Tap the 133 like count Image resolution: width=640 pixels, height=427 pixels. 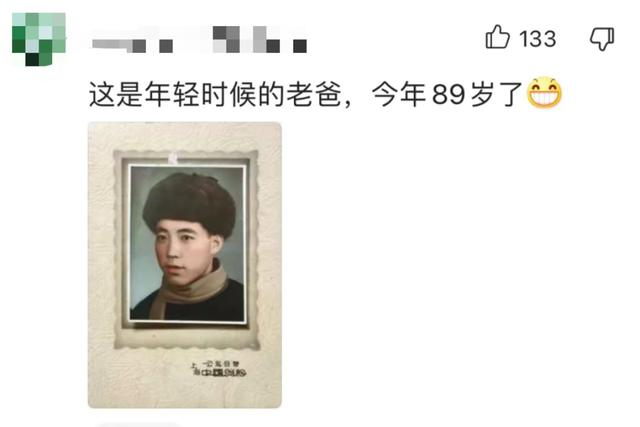point(538,39)
